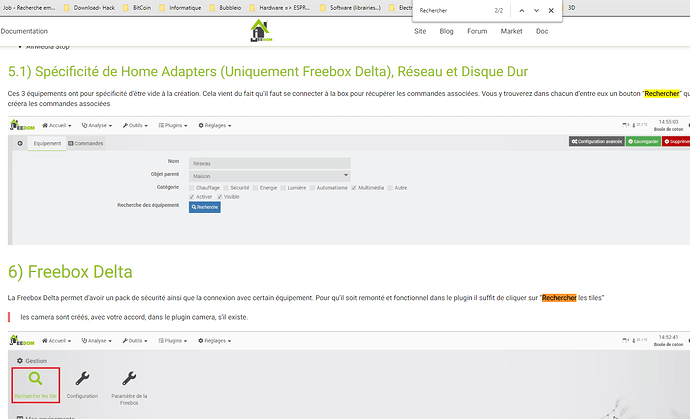690x419 pixels.
Task: Open the Hardware => ESPR bookmark folder
Action: (x=280, y=7)
